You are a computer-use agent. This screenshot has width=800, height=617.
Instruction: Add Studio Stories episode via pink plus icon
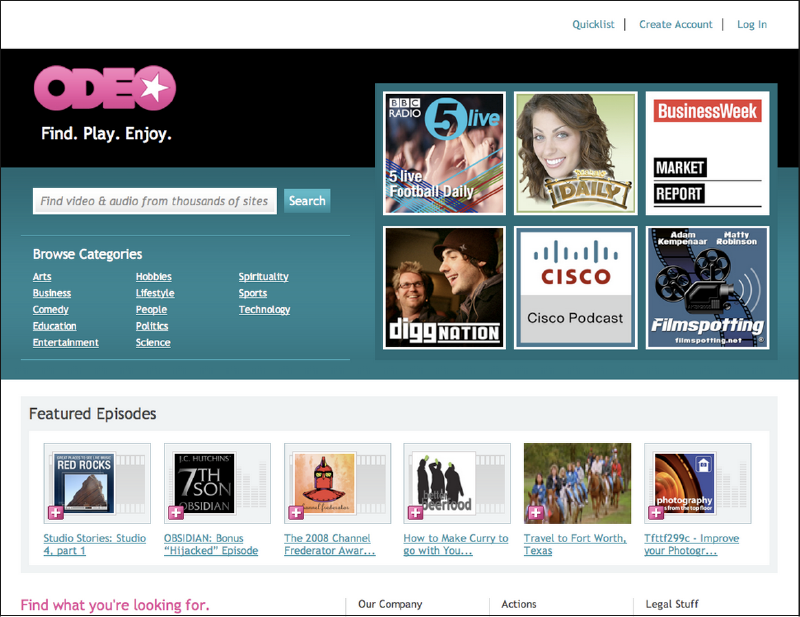point(56,512)
